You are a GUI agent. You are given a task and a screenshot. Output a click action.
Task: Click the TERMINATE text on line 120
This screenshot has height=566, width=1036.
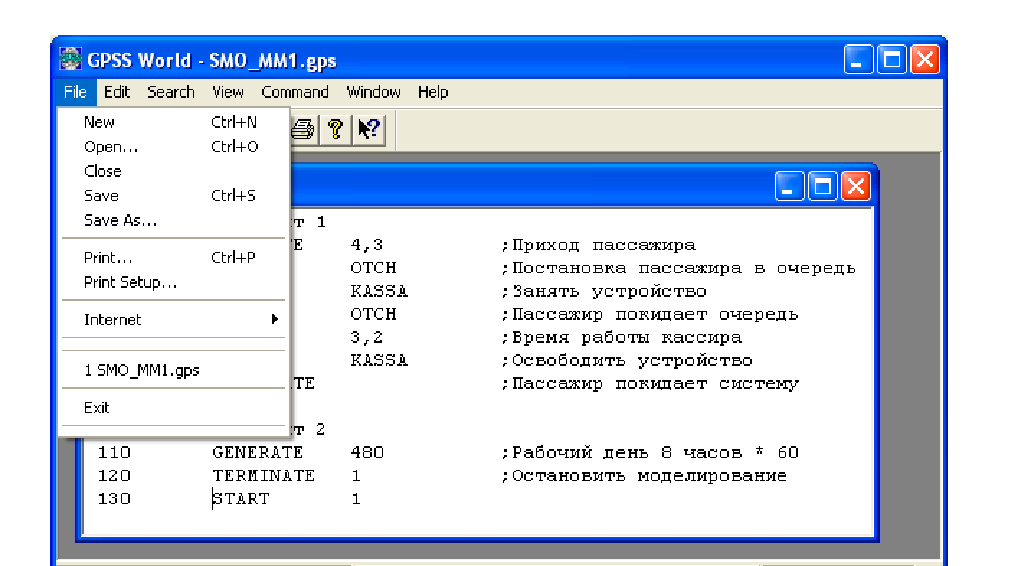tap(264, 476)
